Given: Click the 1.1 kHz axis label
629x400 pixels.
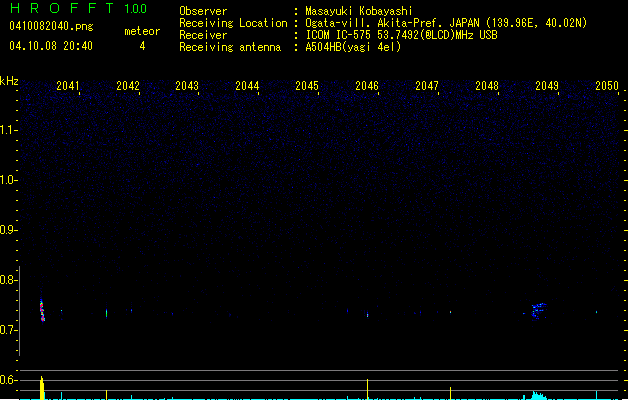Looking at the screenshot, I should pos(9,130).
